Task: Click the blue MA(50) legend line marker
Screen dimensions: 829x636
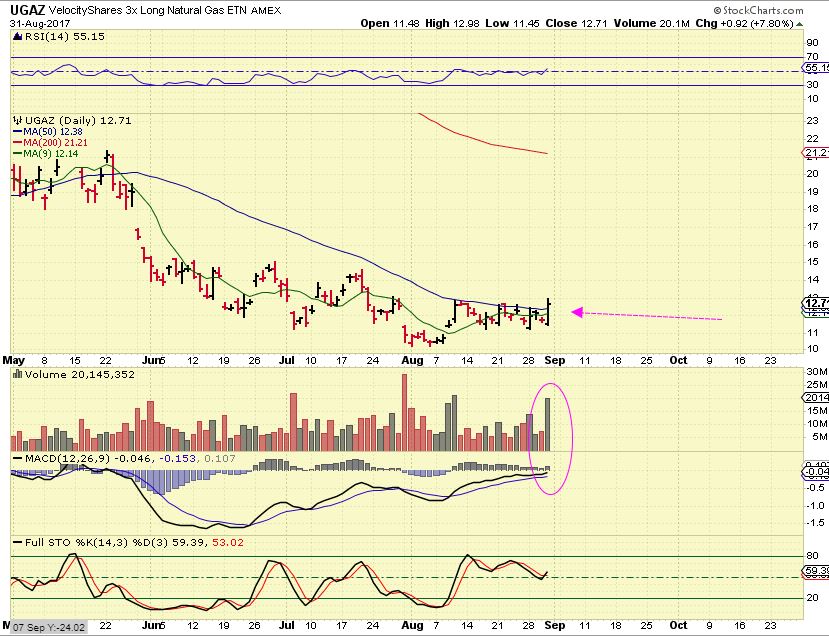Action: pos(17,132)
